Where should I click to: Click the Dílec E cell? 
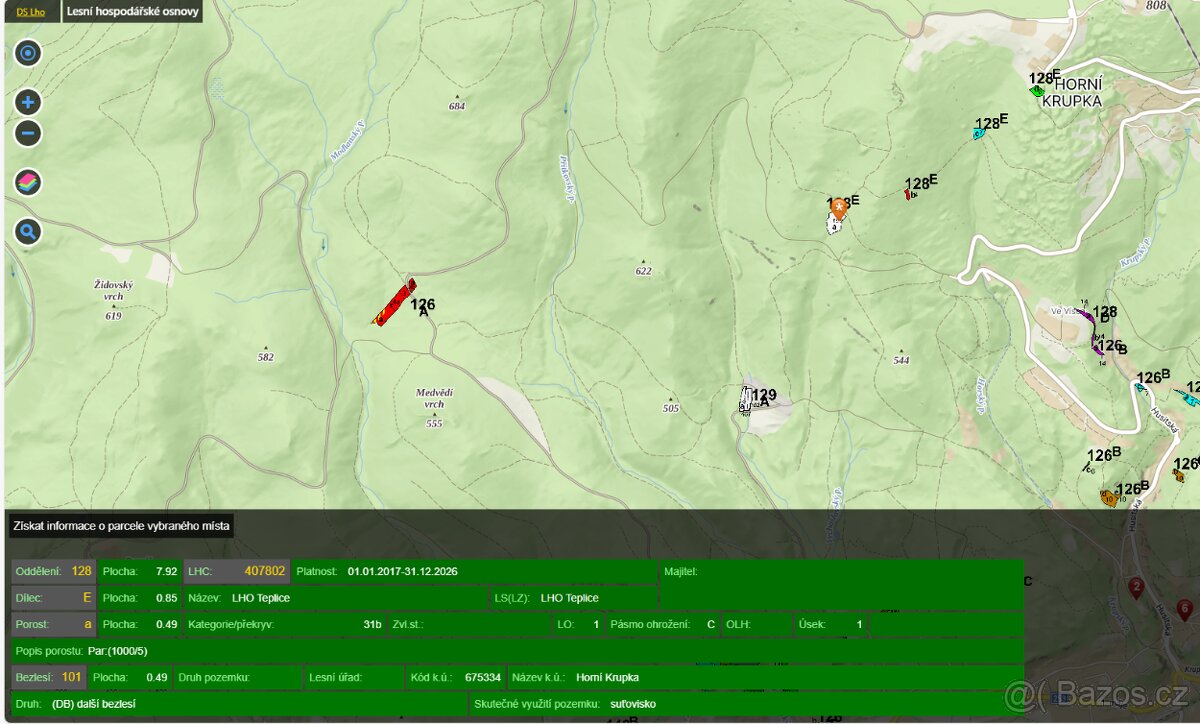[x=54, y=598]
